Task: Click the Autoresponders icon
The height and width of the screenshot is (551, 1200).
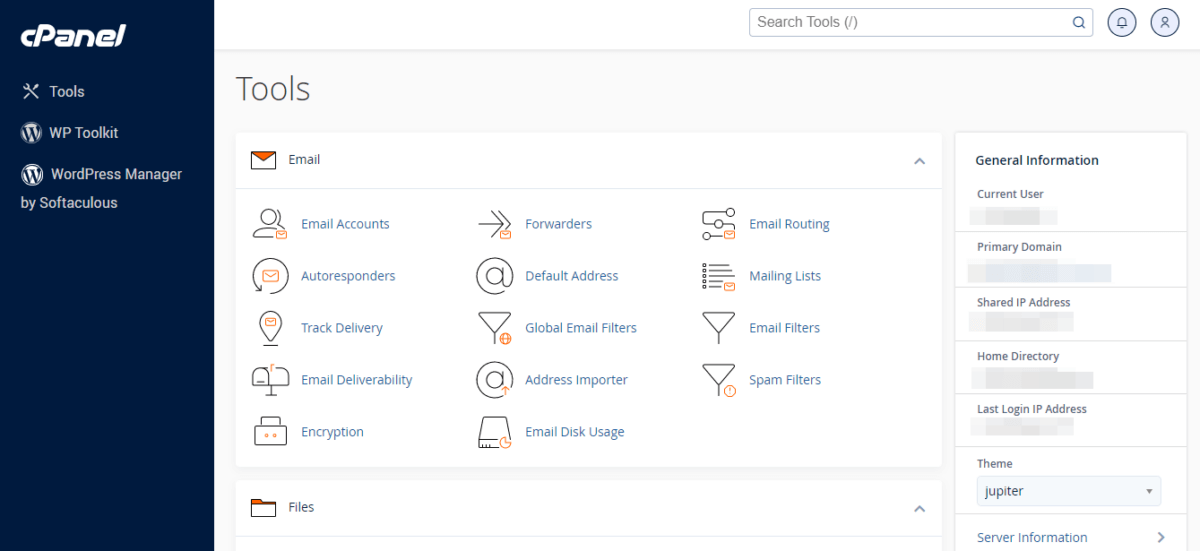Action: 270,276
